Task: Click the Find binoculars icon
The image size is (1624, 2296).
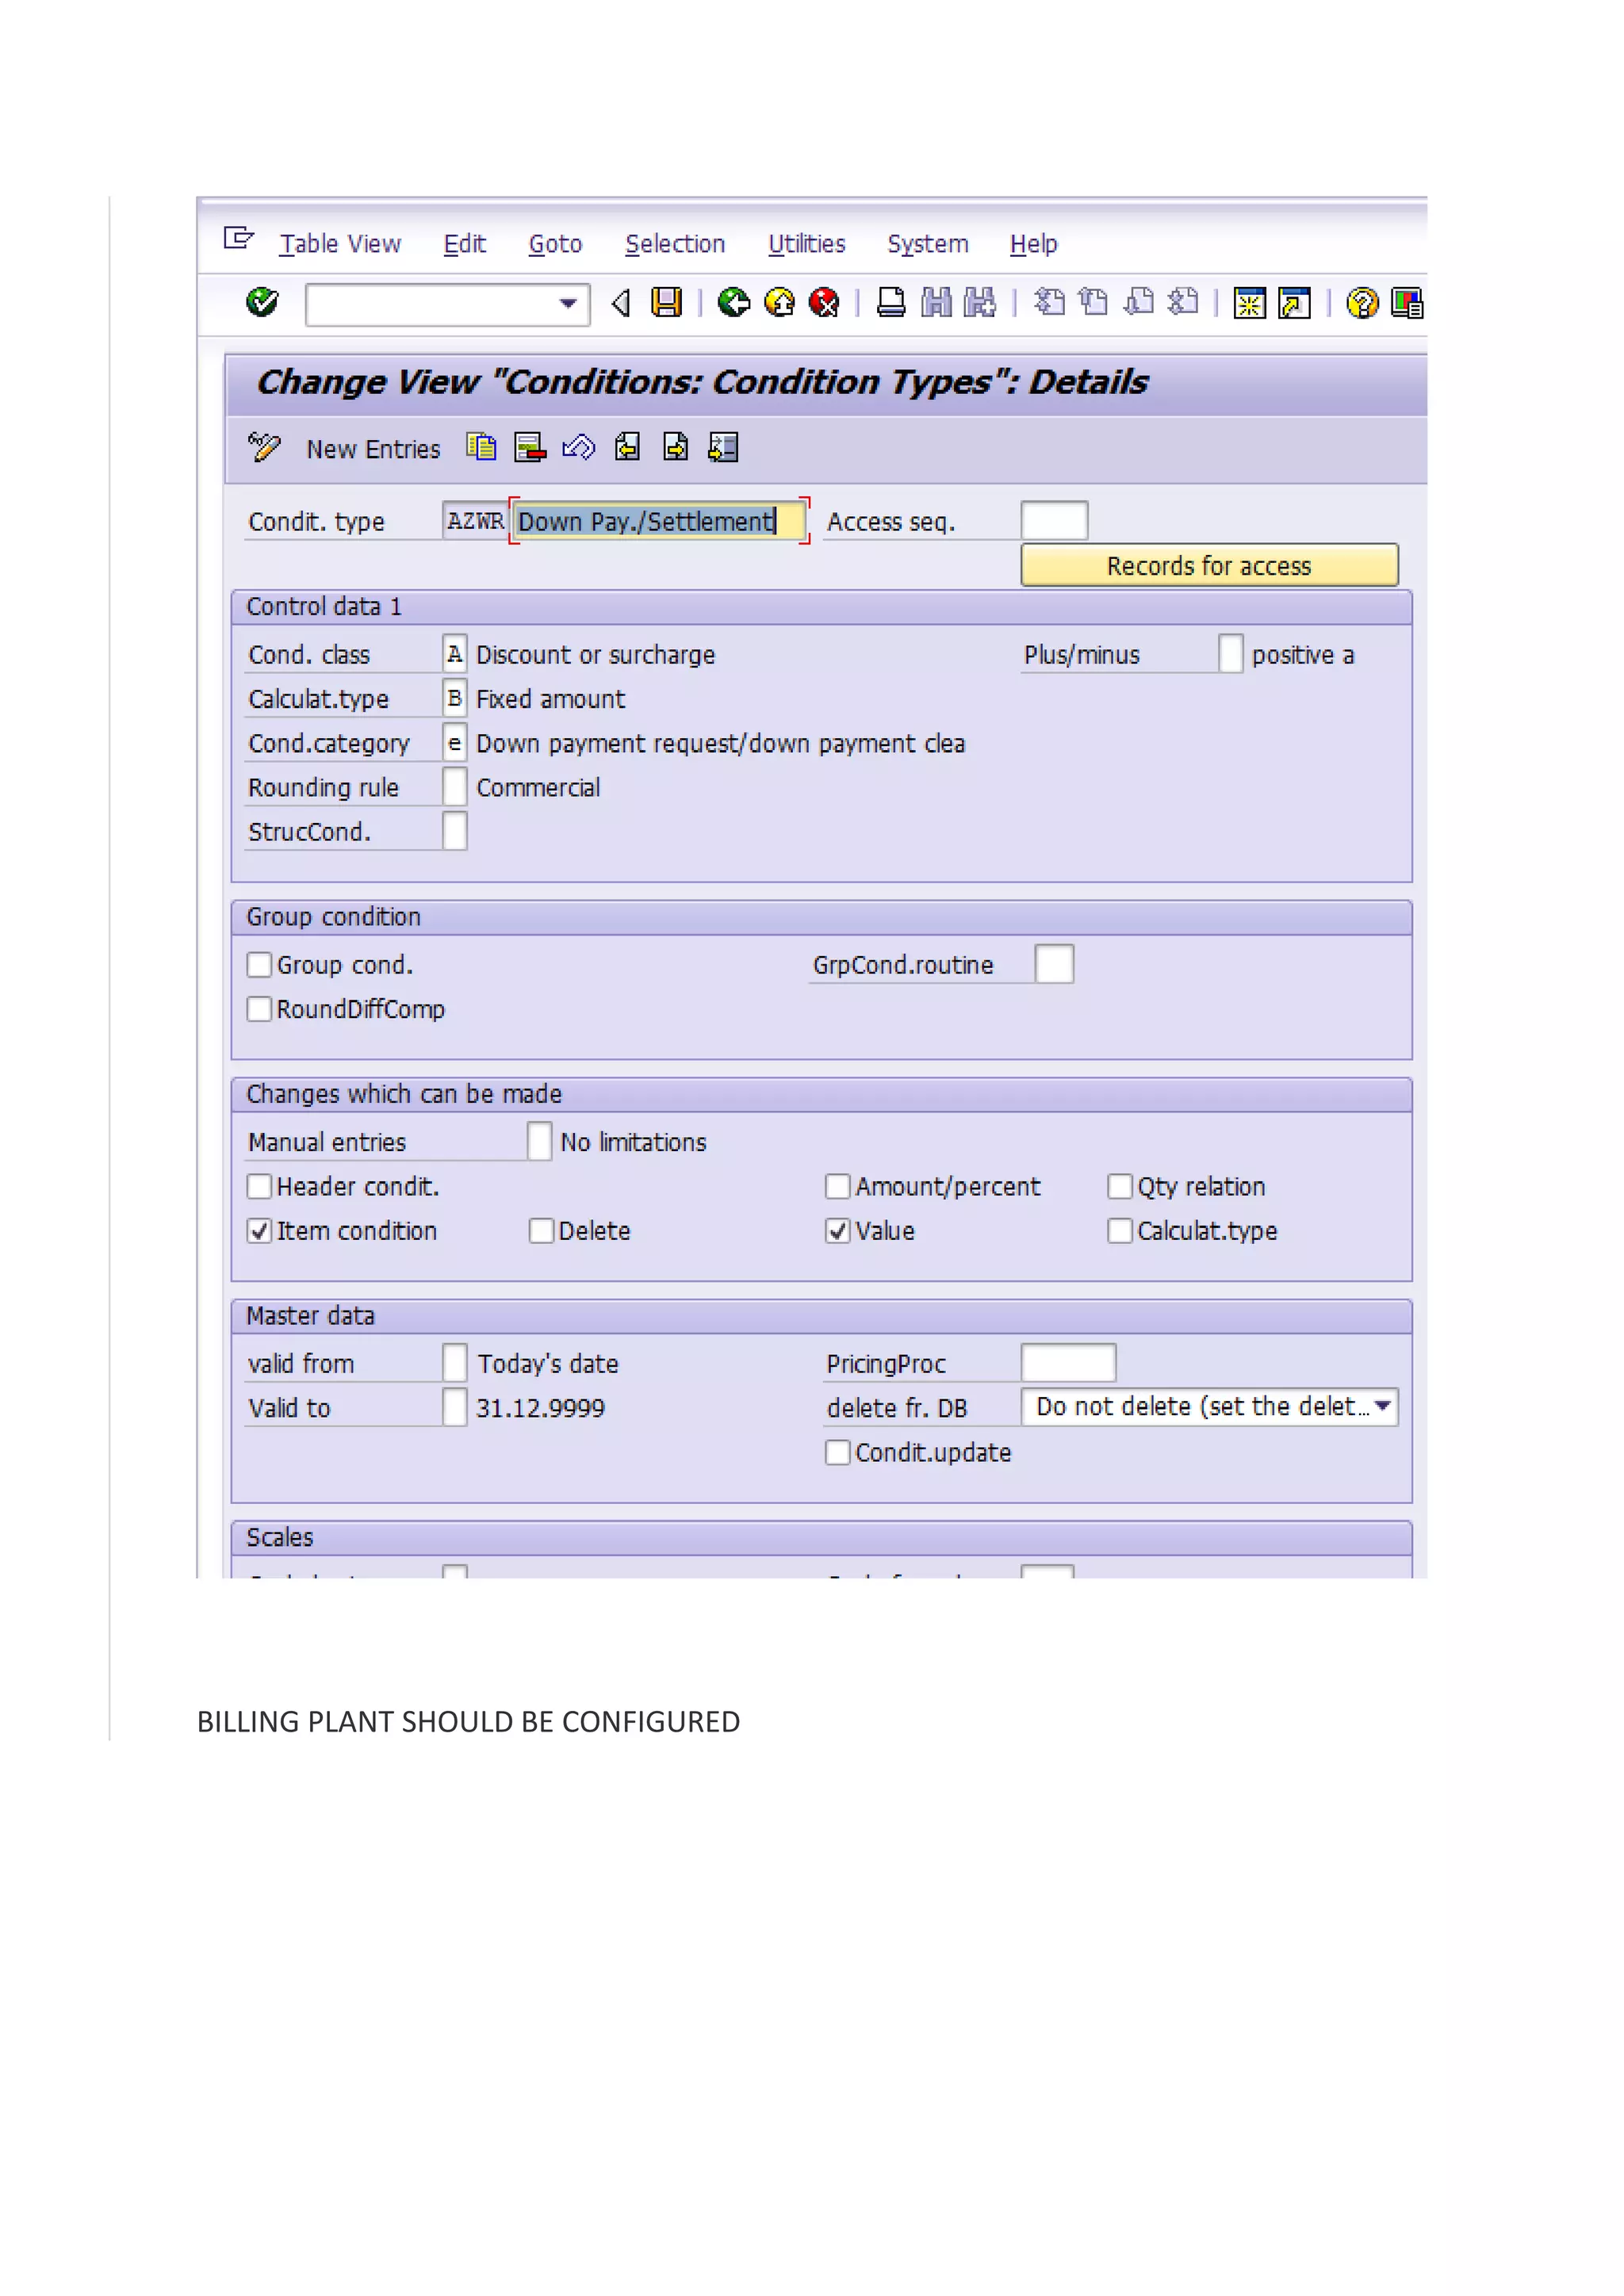Action: (937, 302)
